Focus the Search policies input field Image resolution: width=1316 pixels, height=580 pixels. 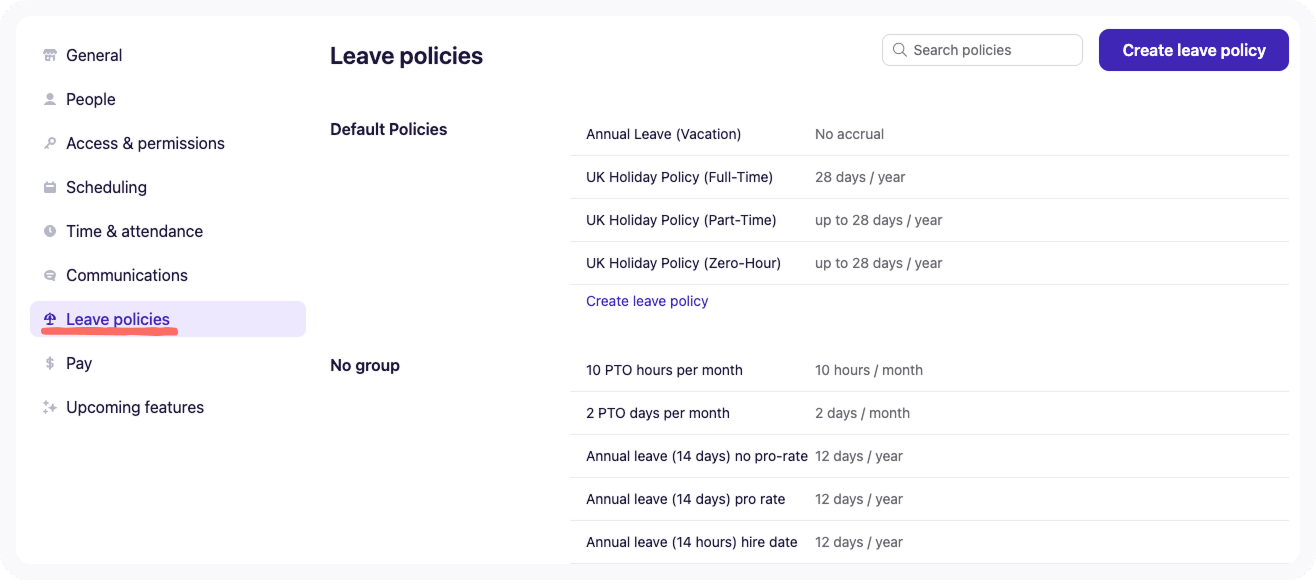coord(990,50)
